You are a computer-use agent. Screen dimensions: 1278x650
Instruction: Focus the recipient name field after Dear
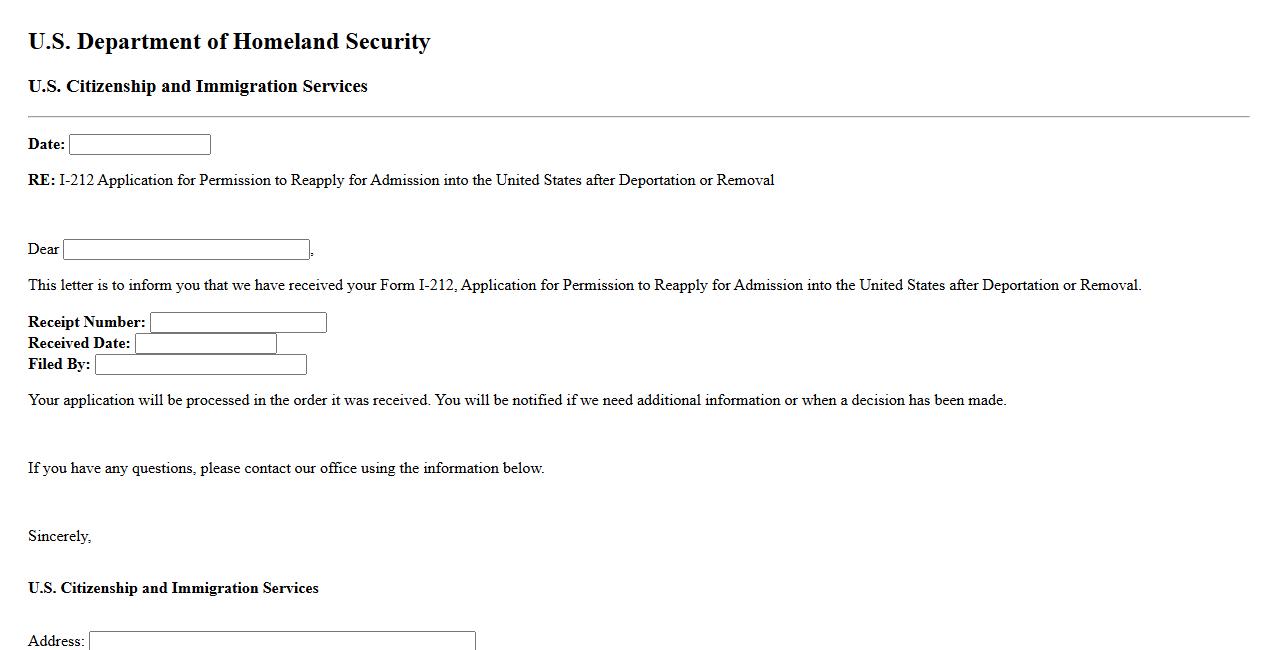coord(187,250)
